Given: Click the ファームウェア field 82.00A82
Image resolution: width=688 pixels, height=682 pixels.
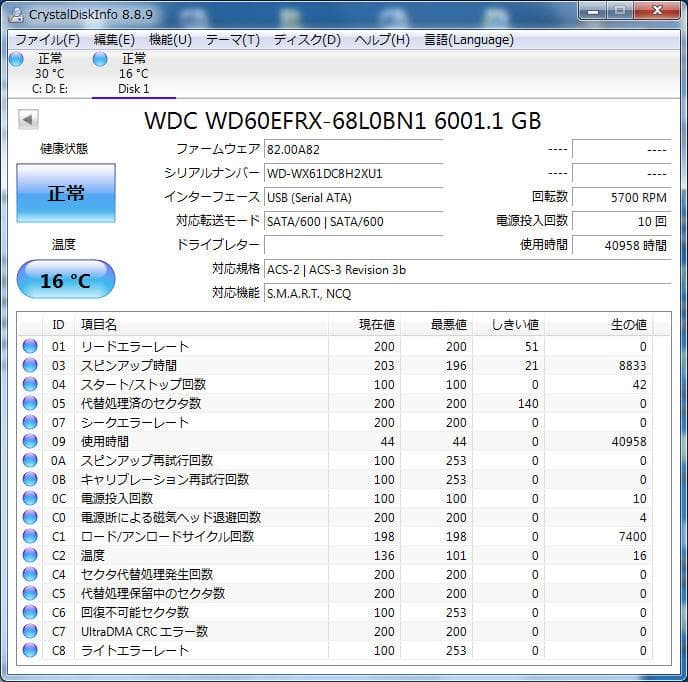Looking at the screenshot, I should 353,150.
